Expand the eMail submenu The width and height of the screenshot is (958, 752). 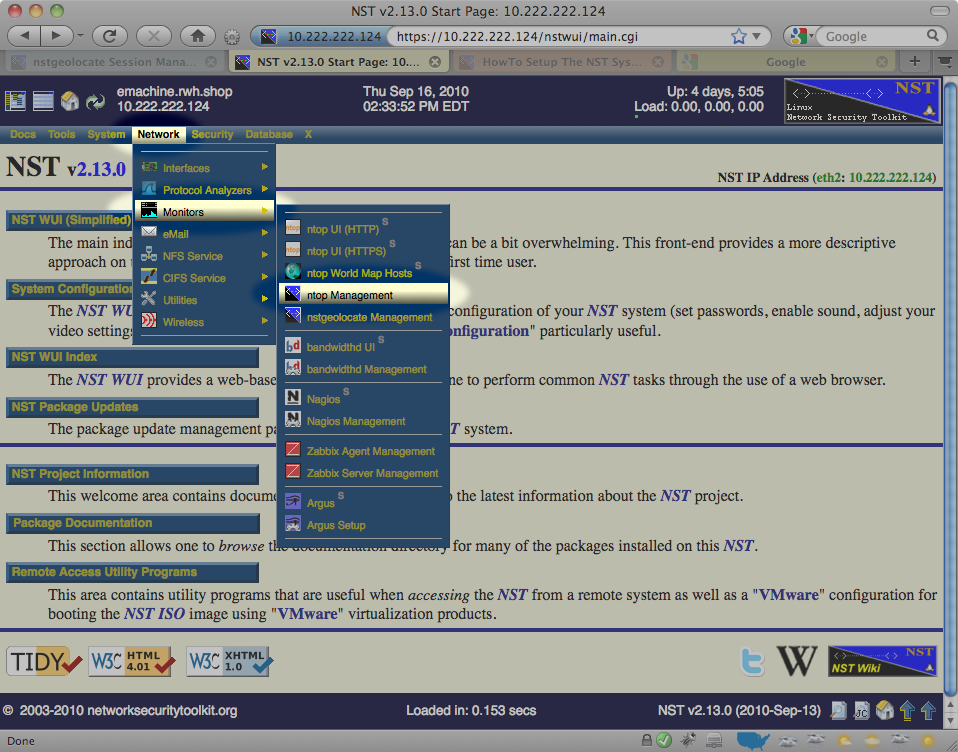(204, 234)
